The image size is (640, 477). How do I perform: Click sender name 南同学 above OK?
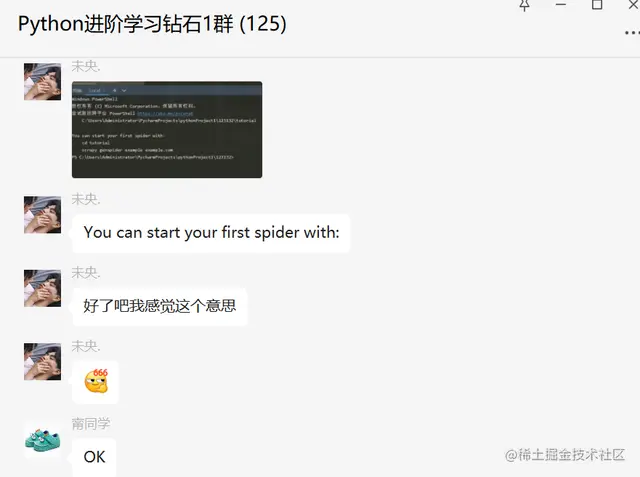coord(91,424)
